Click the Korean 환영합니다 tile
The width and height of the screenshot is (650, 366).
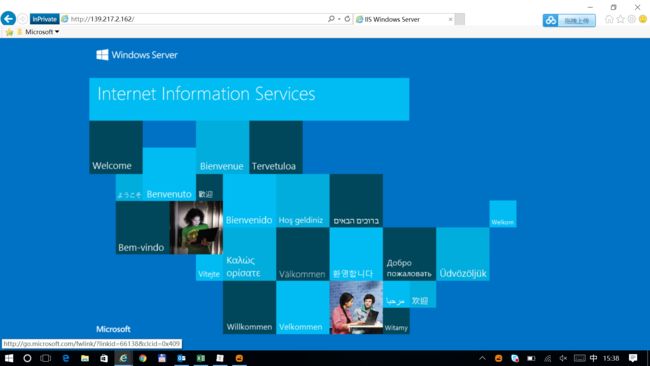click(x=356, y=254)
